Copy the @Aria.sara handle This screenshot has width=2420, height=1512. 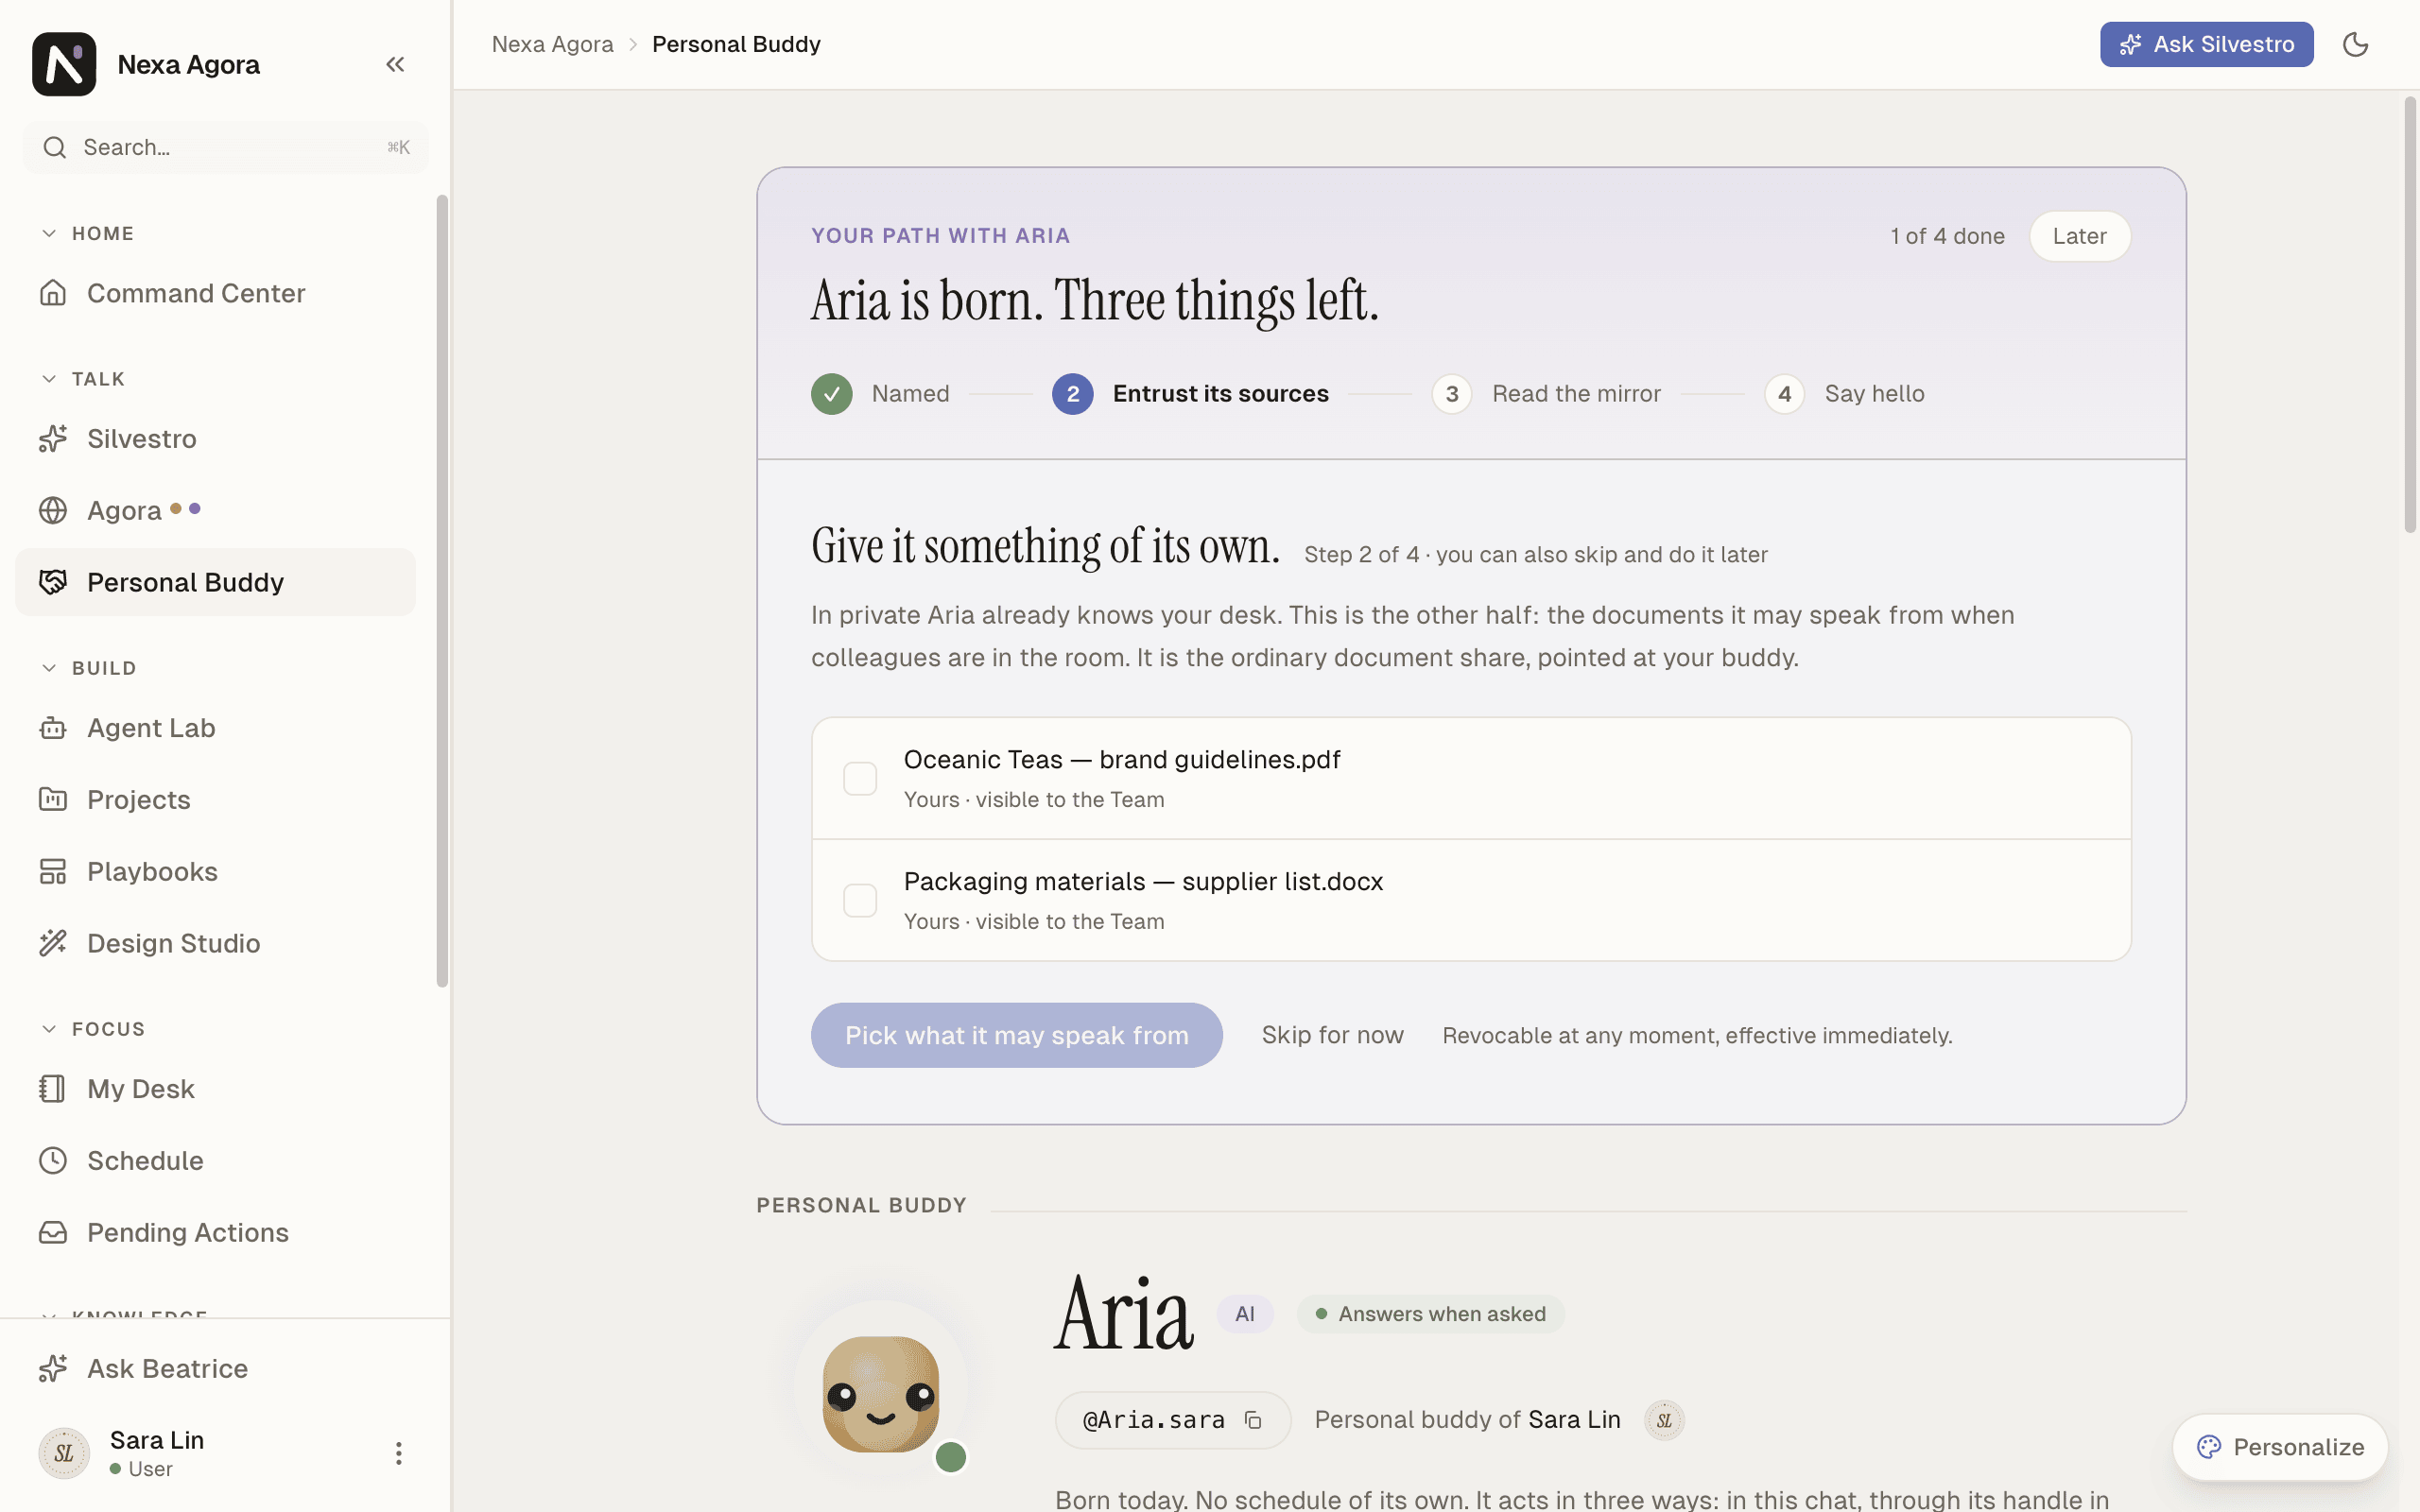1253,1420
